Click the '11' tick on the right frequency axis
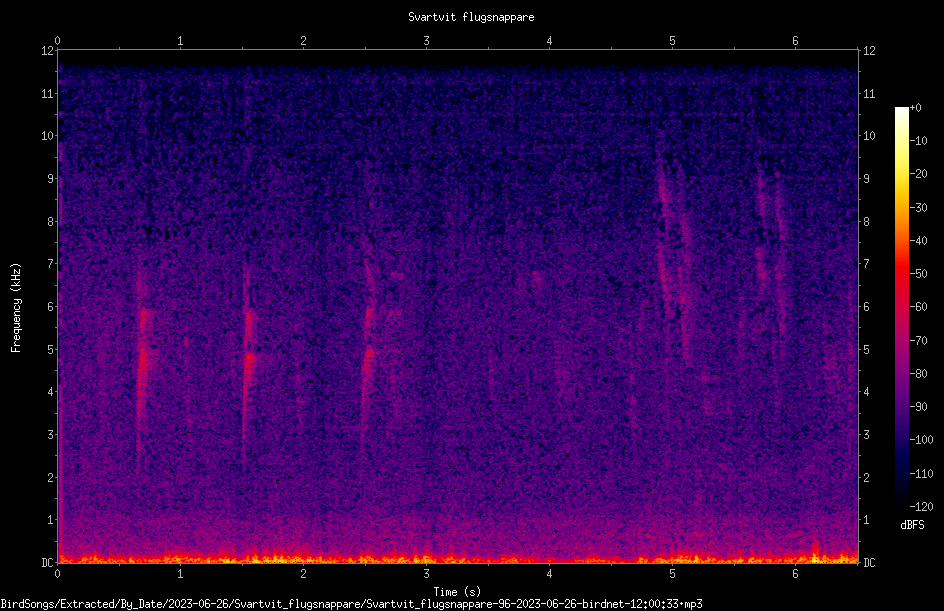Viewport: 944px width, 611px height. coord(869,93)
